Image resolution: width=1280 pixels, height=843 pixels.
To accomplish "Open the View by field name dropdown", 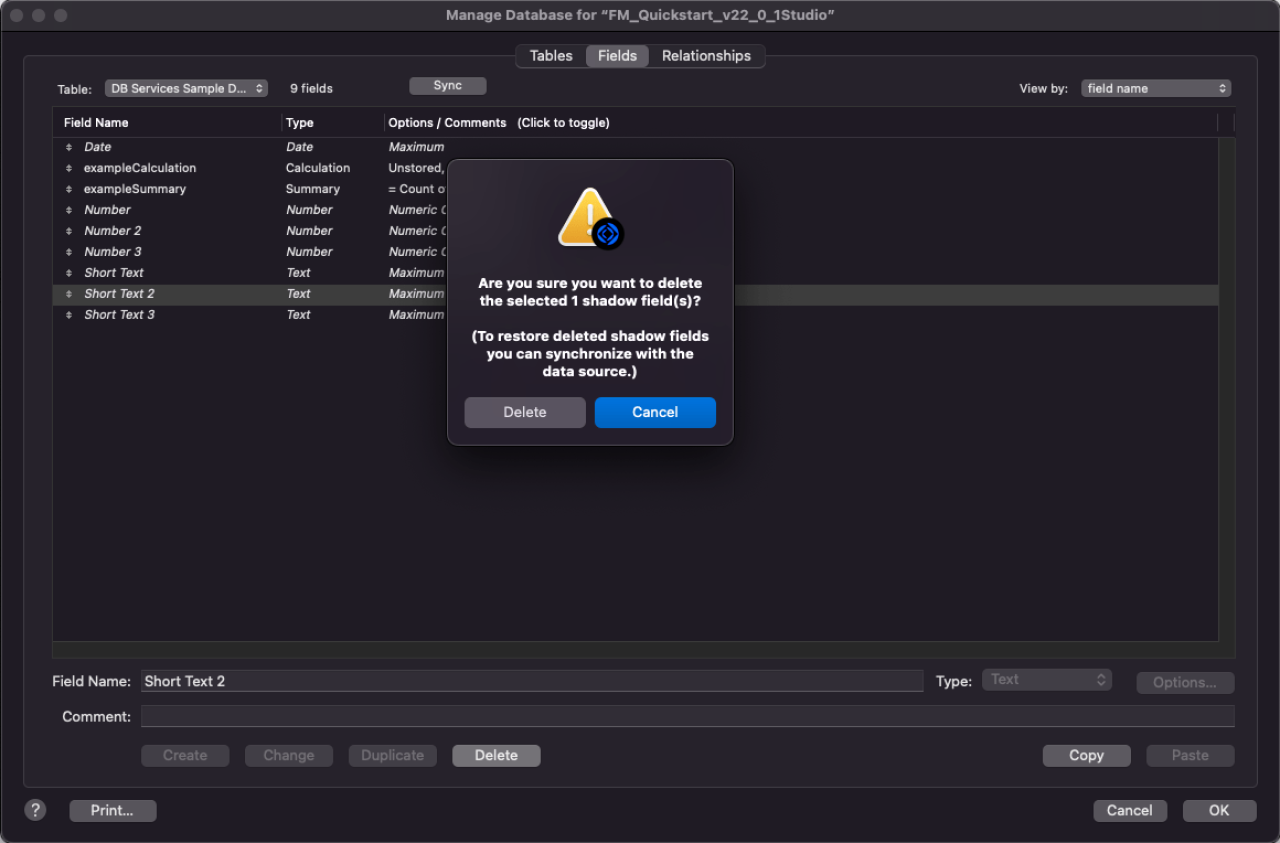I will click(x=1156, y=88).
